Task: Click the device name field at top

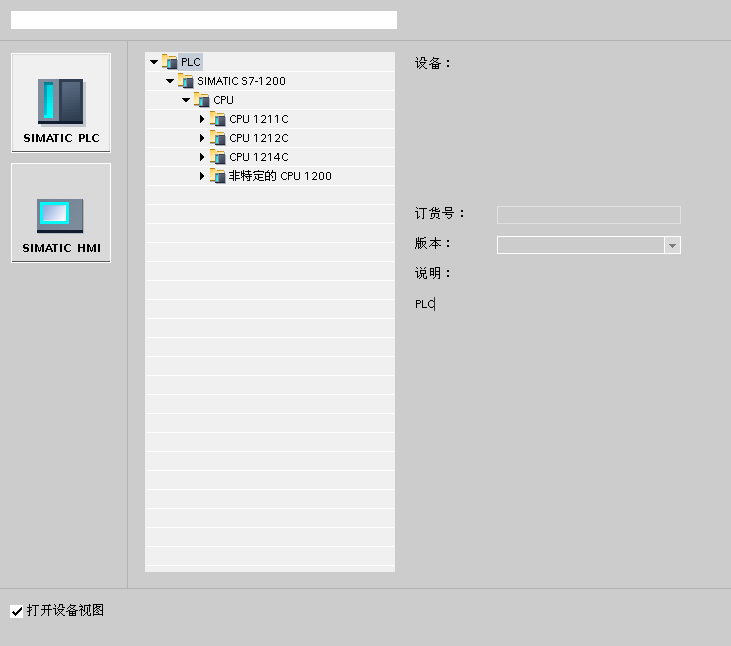Action: point(204,20)
